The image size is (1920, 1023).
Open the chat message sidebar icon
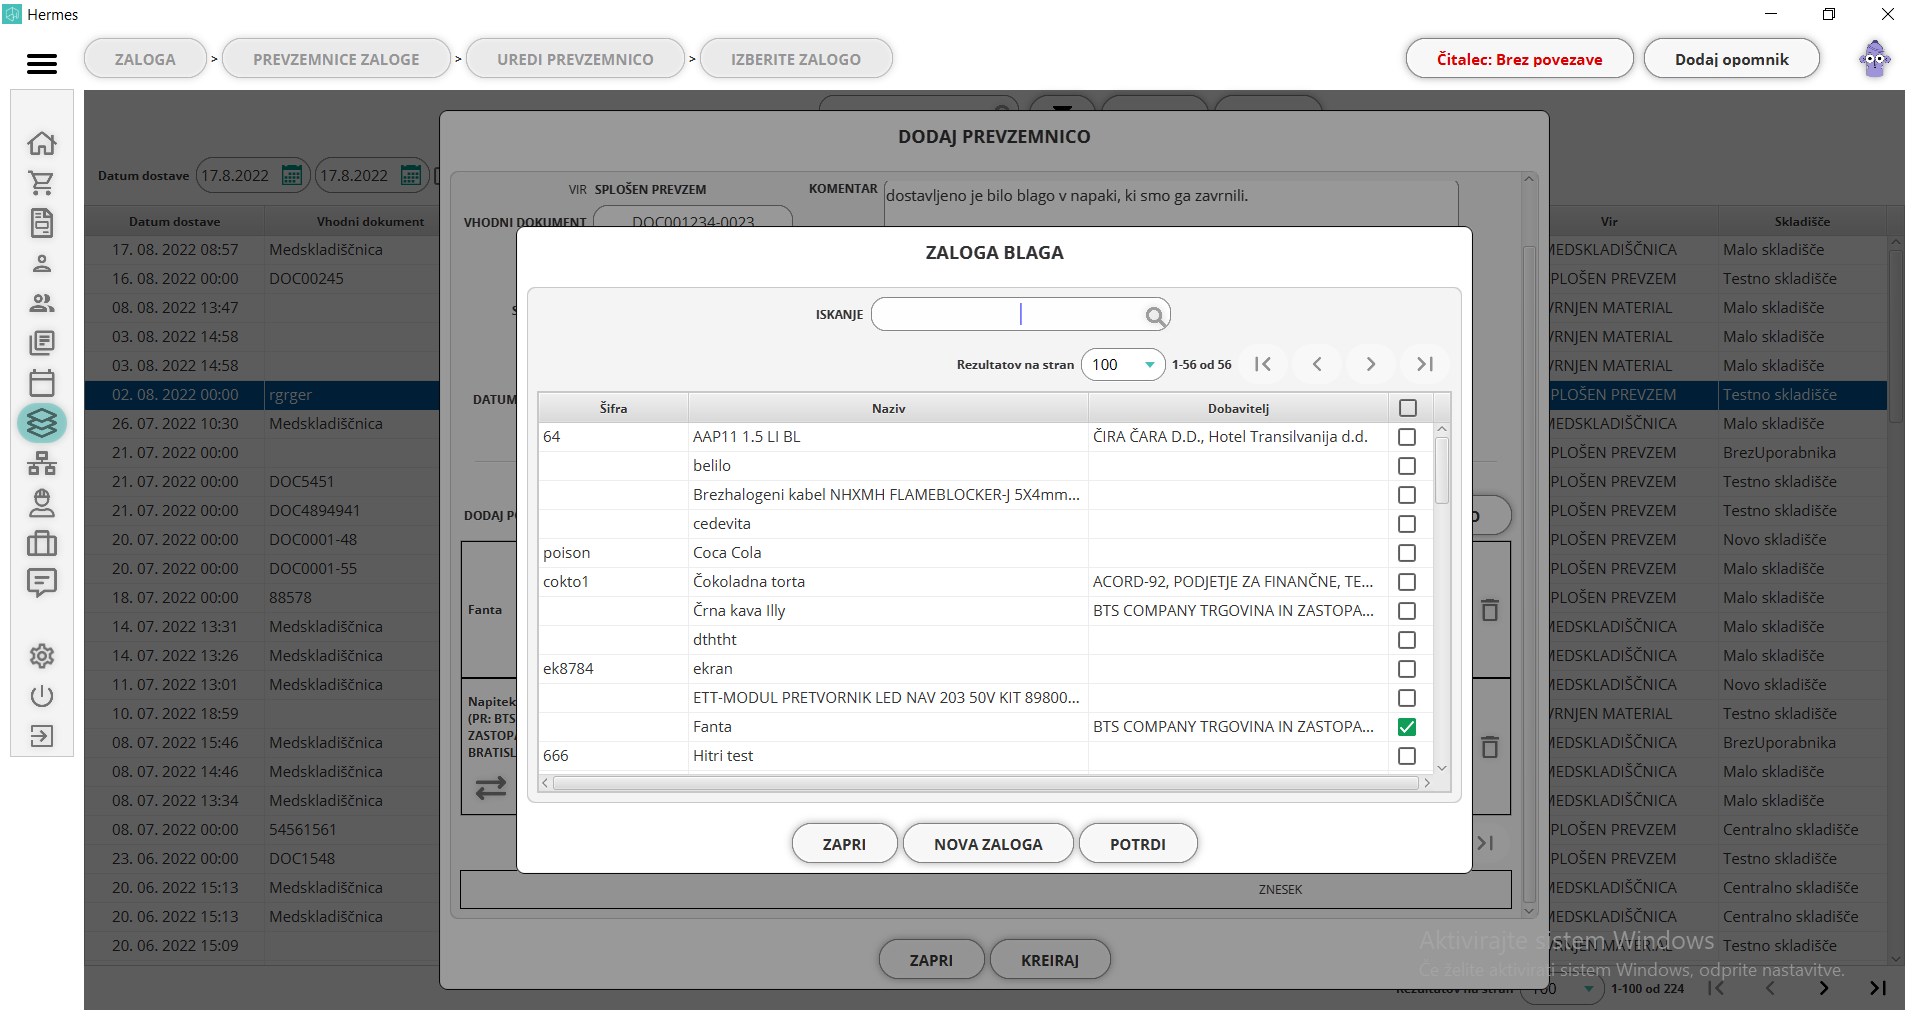42,583
